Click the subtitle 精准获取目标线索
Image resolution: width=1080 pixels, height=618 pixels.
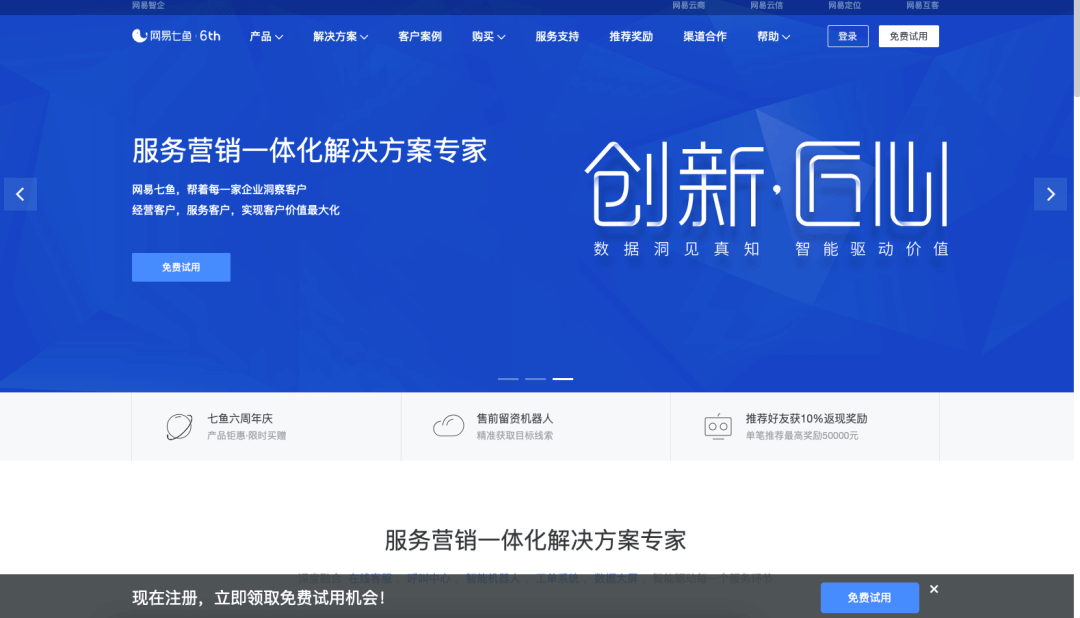click(x=515, y=435)
